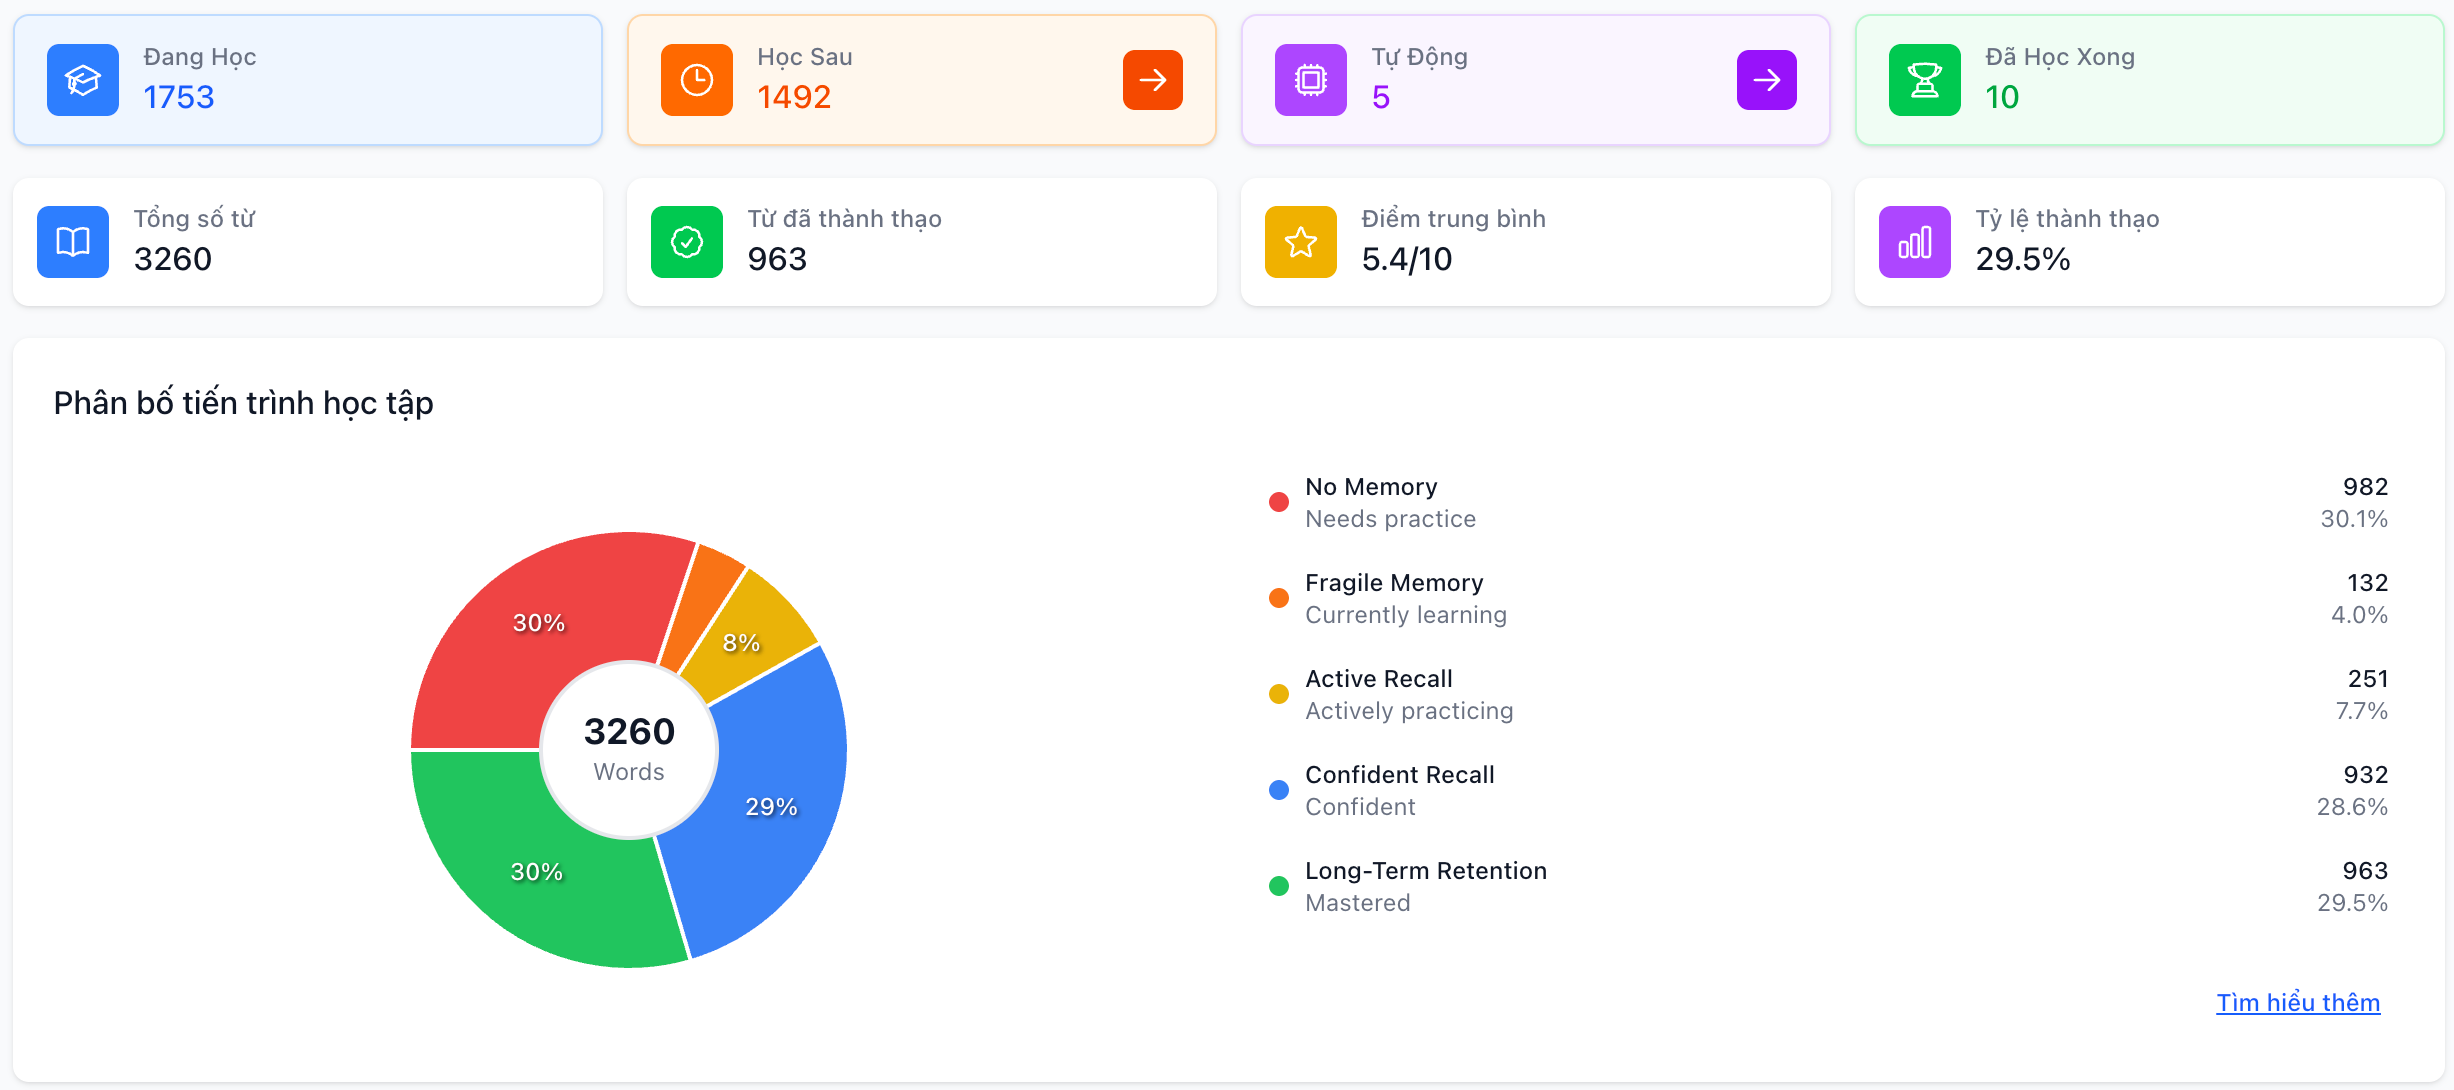Viewport: 2454px width, 1090px height.
Task: Click the open book icon beside Tổng số từ
Action: pos(72,241)
